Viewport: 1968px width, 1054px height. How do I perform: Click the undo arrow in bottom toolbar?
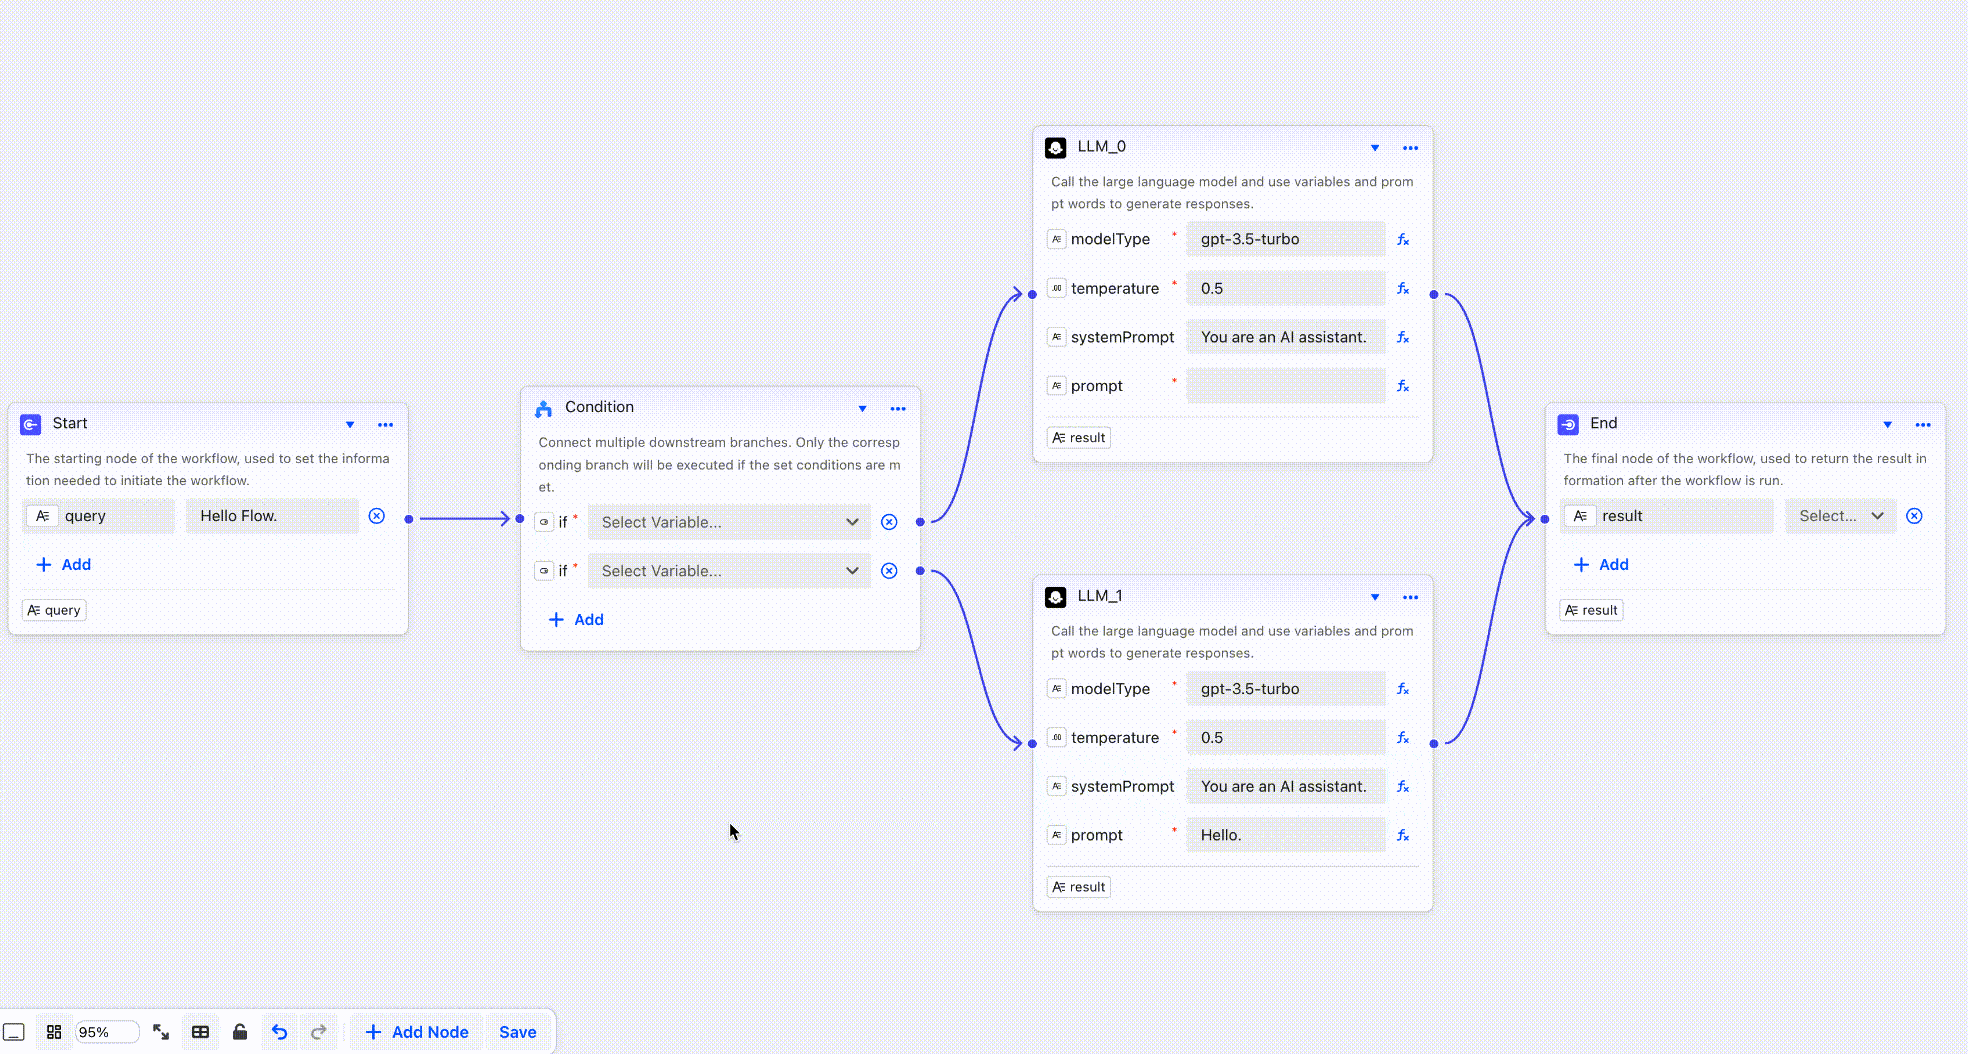(279, 1032)
